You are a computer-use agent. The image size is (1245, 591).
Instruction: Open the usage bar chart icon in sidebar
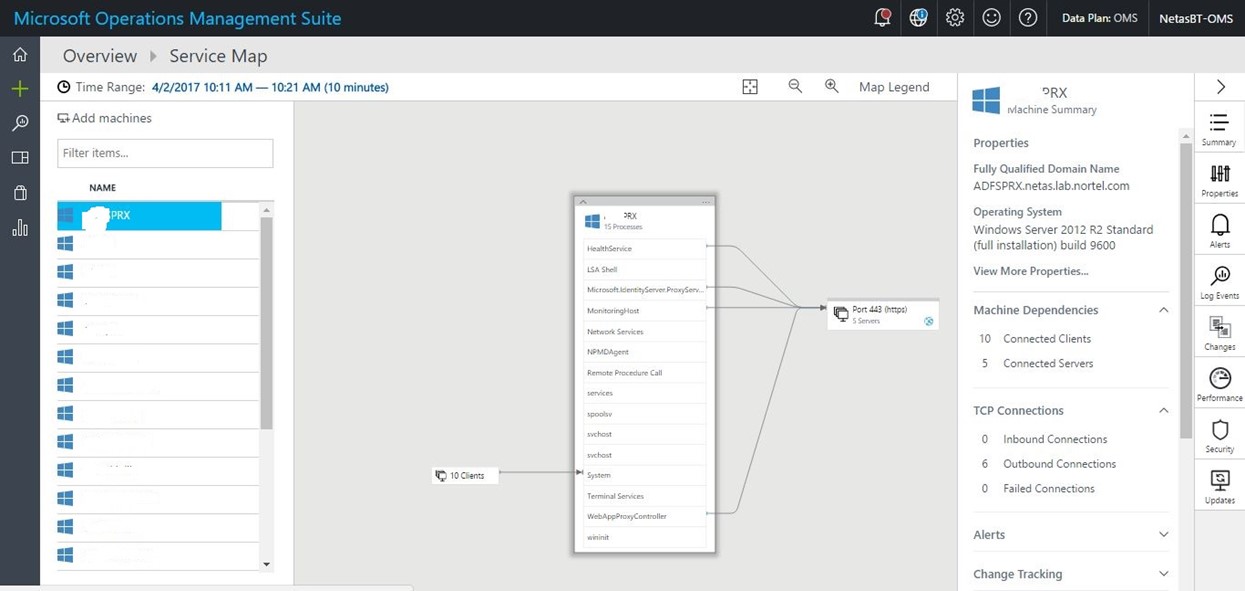click(19, 228)
